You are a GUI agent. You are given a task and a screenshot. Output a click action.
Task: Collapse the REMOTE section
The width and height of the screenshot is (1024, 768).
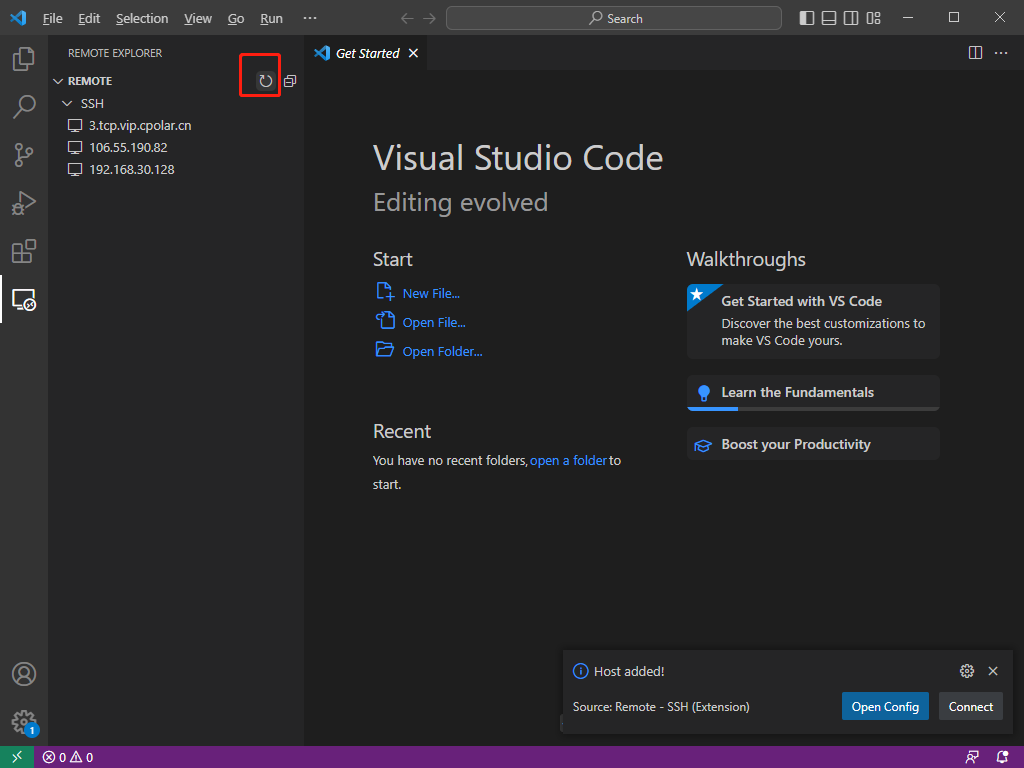point(58,81)
